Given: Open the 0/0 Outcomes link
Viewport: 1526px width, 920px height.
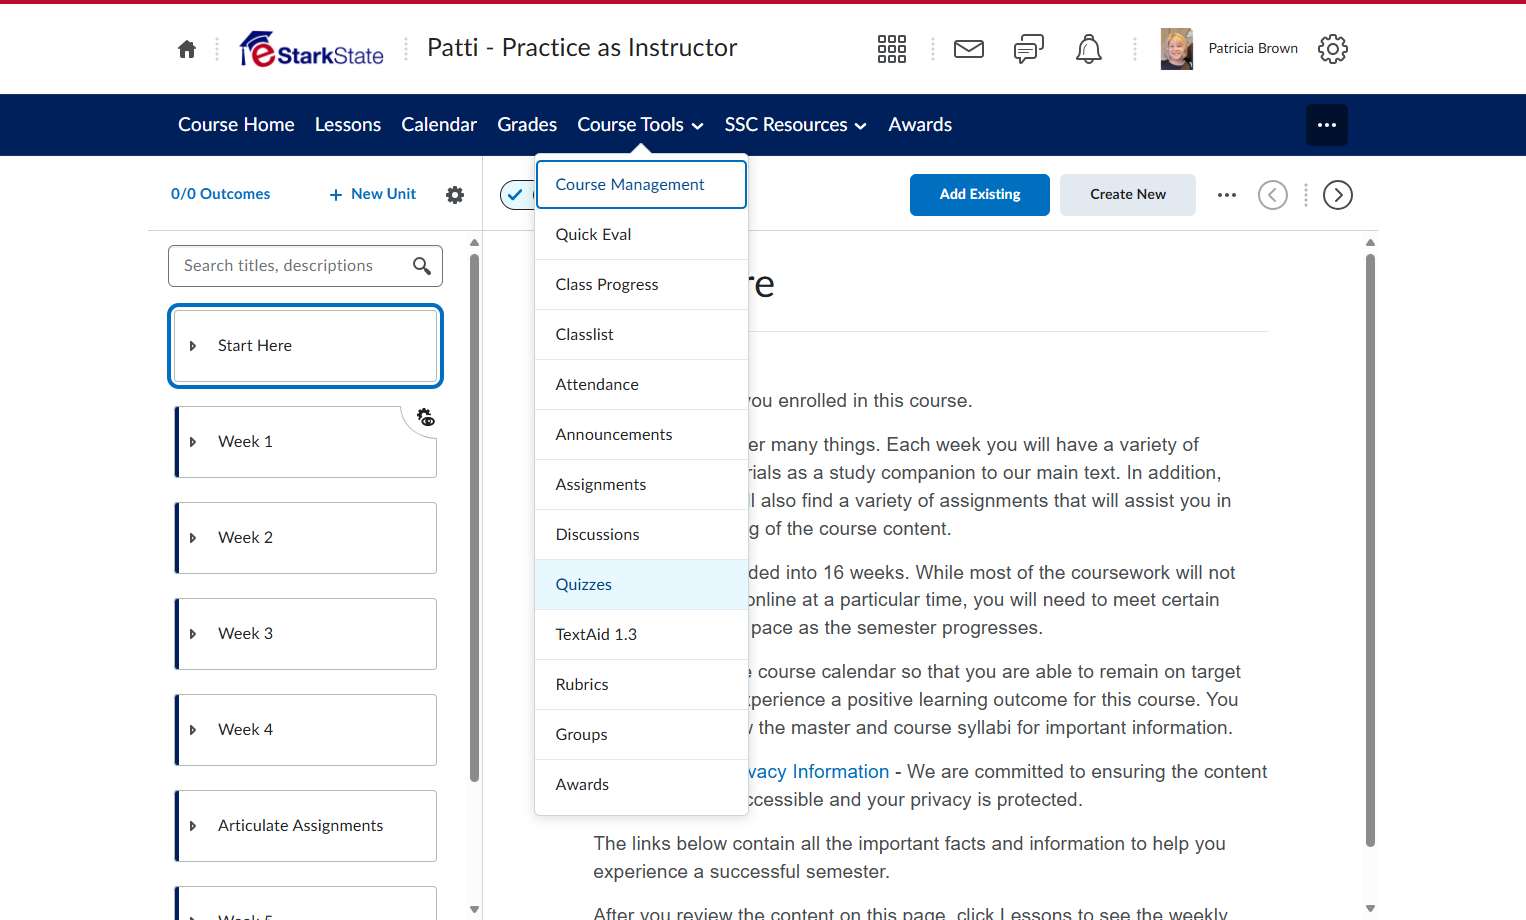Looking at the screenshot, I should click(x=220, y=194).
